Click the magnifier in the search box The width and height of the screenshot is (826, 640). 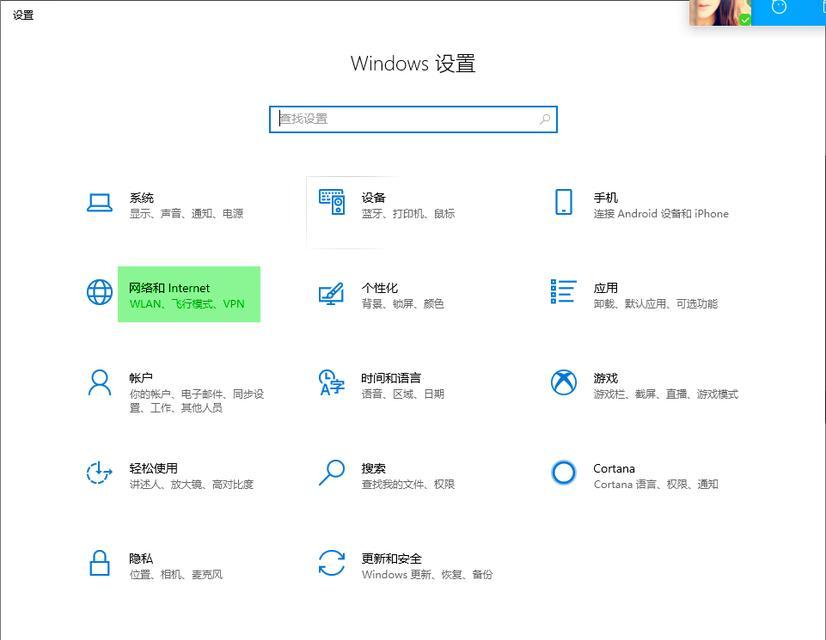545,120
